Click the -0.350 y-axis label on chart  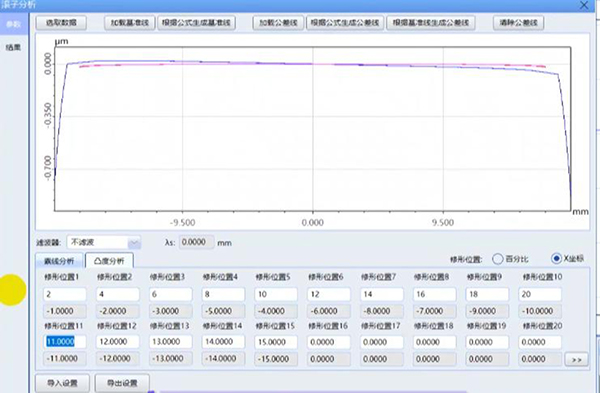[47, 115]
